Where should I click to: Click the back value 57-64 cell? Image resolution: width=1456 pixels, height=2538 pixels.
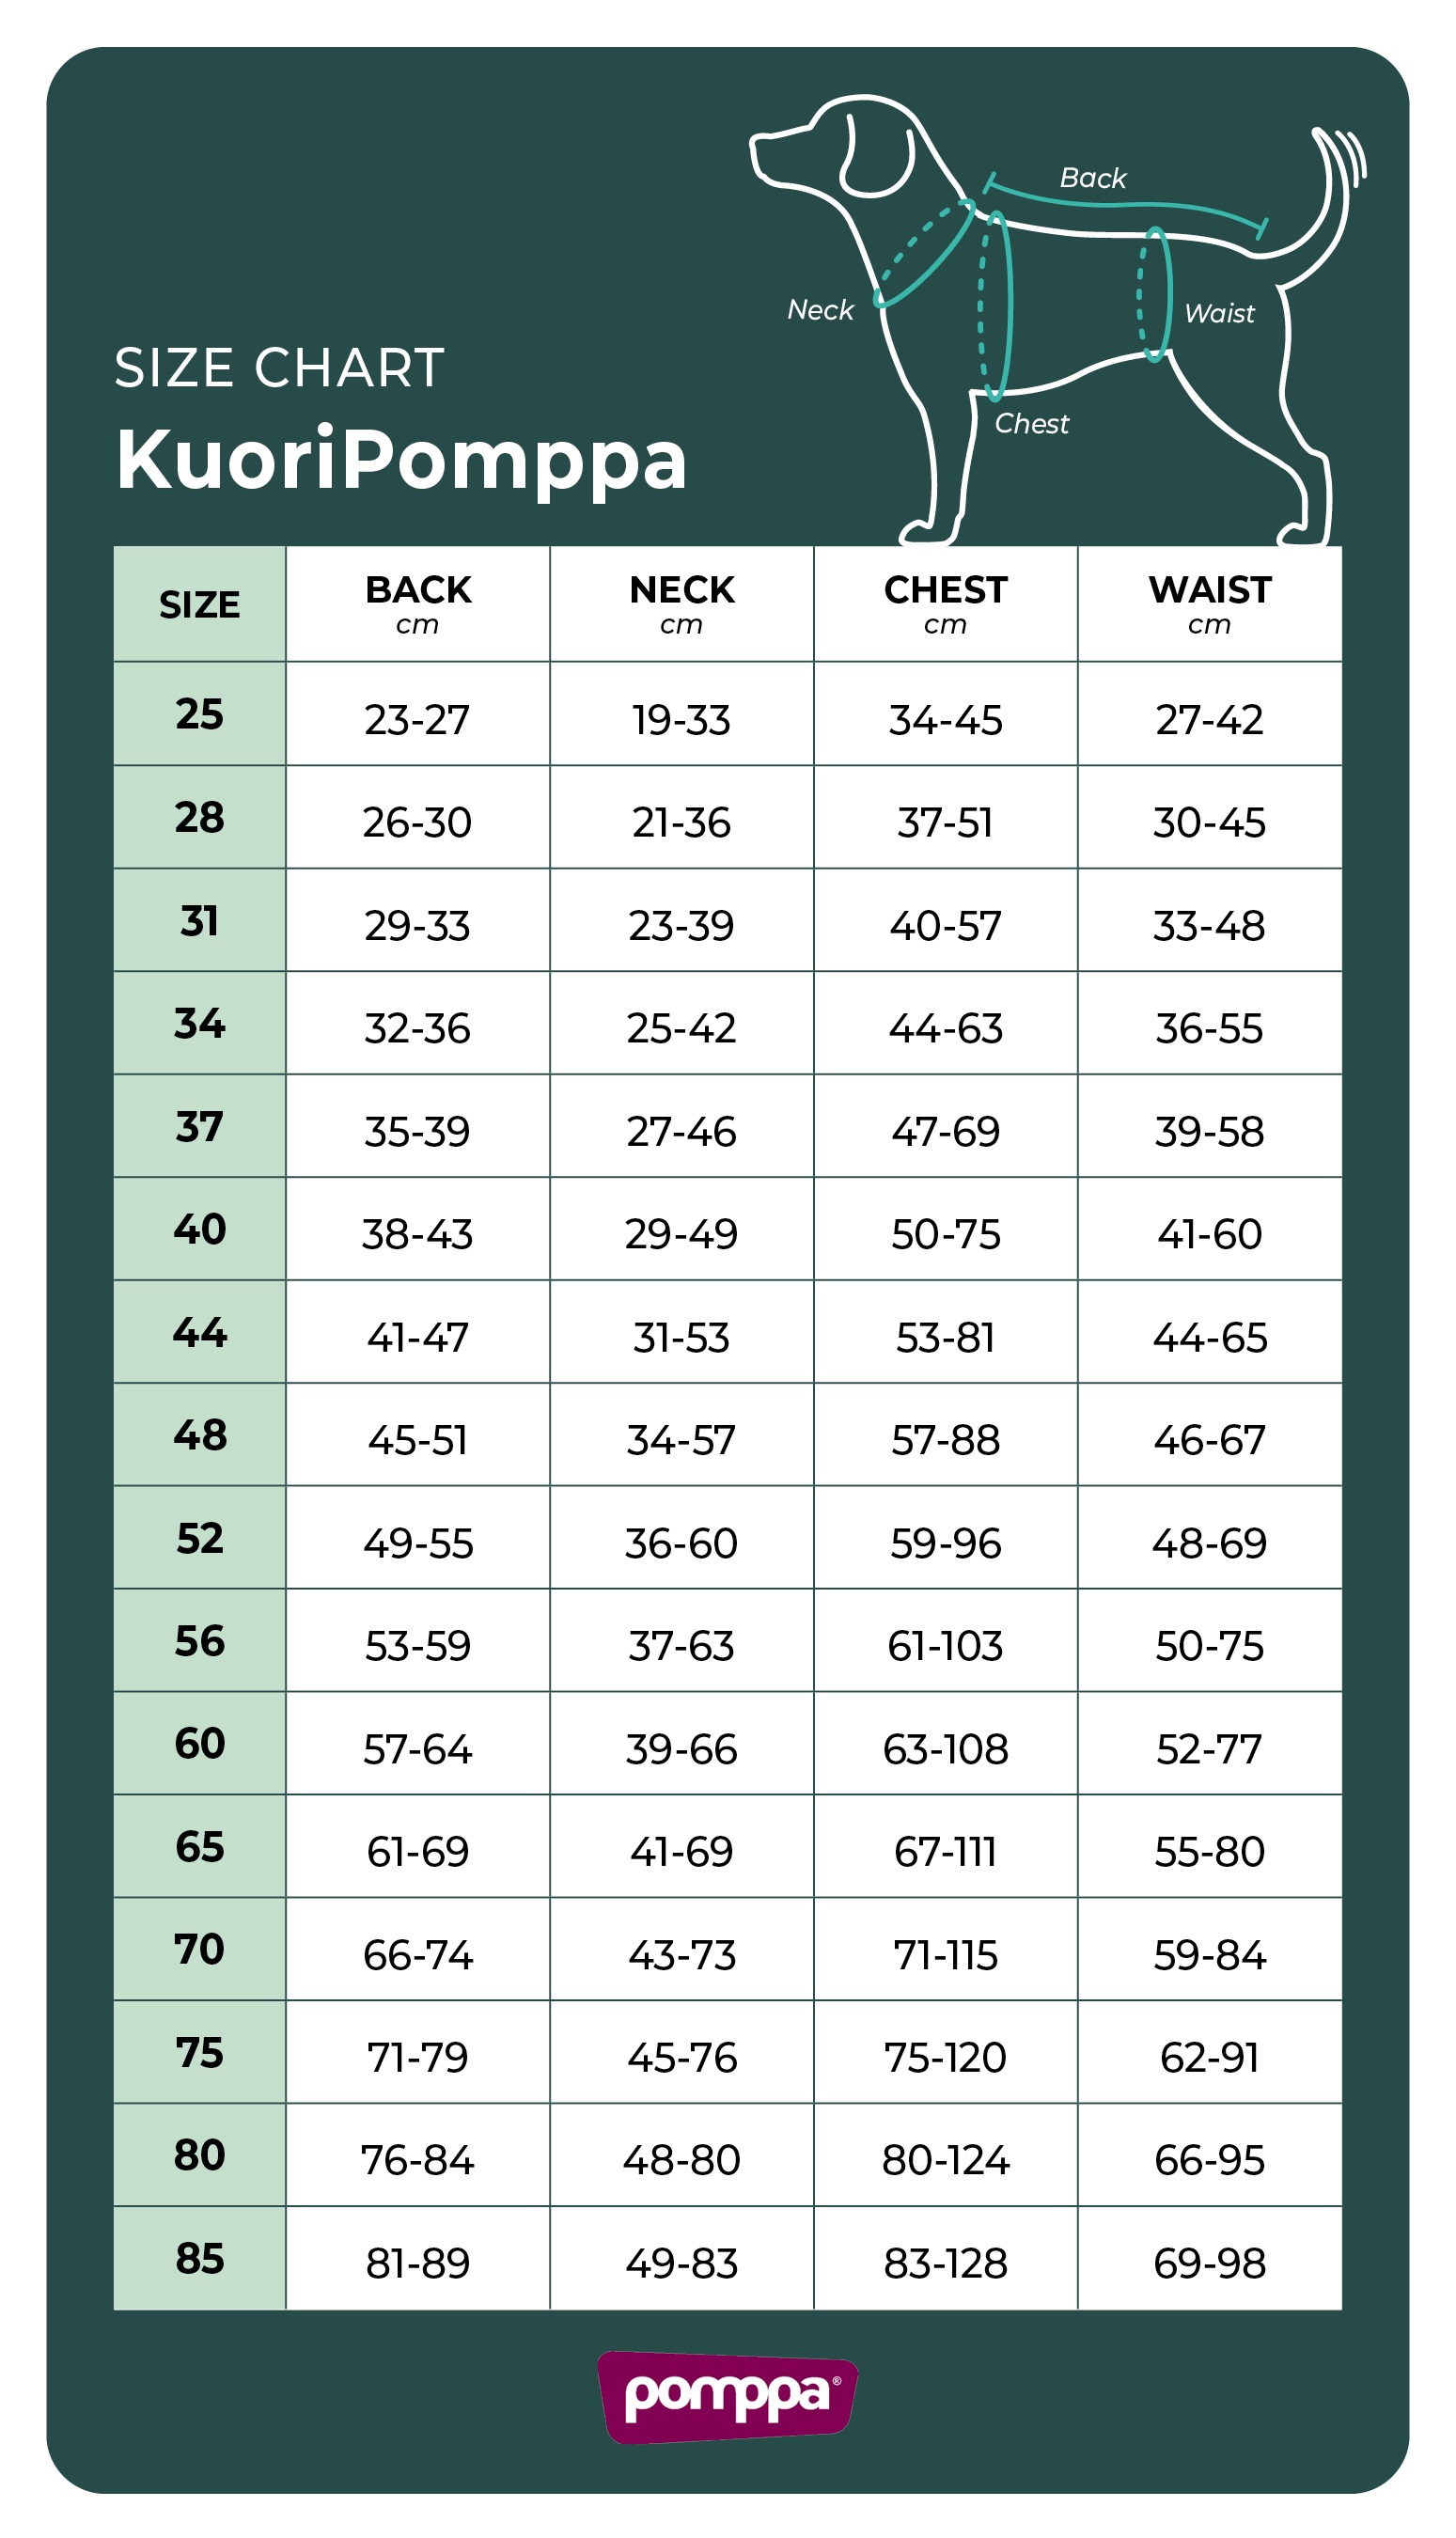coord(418,1749)
